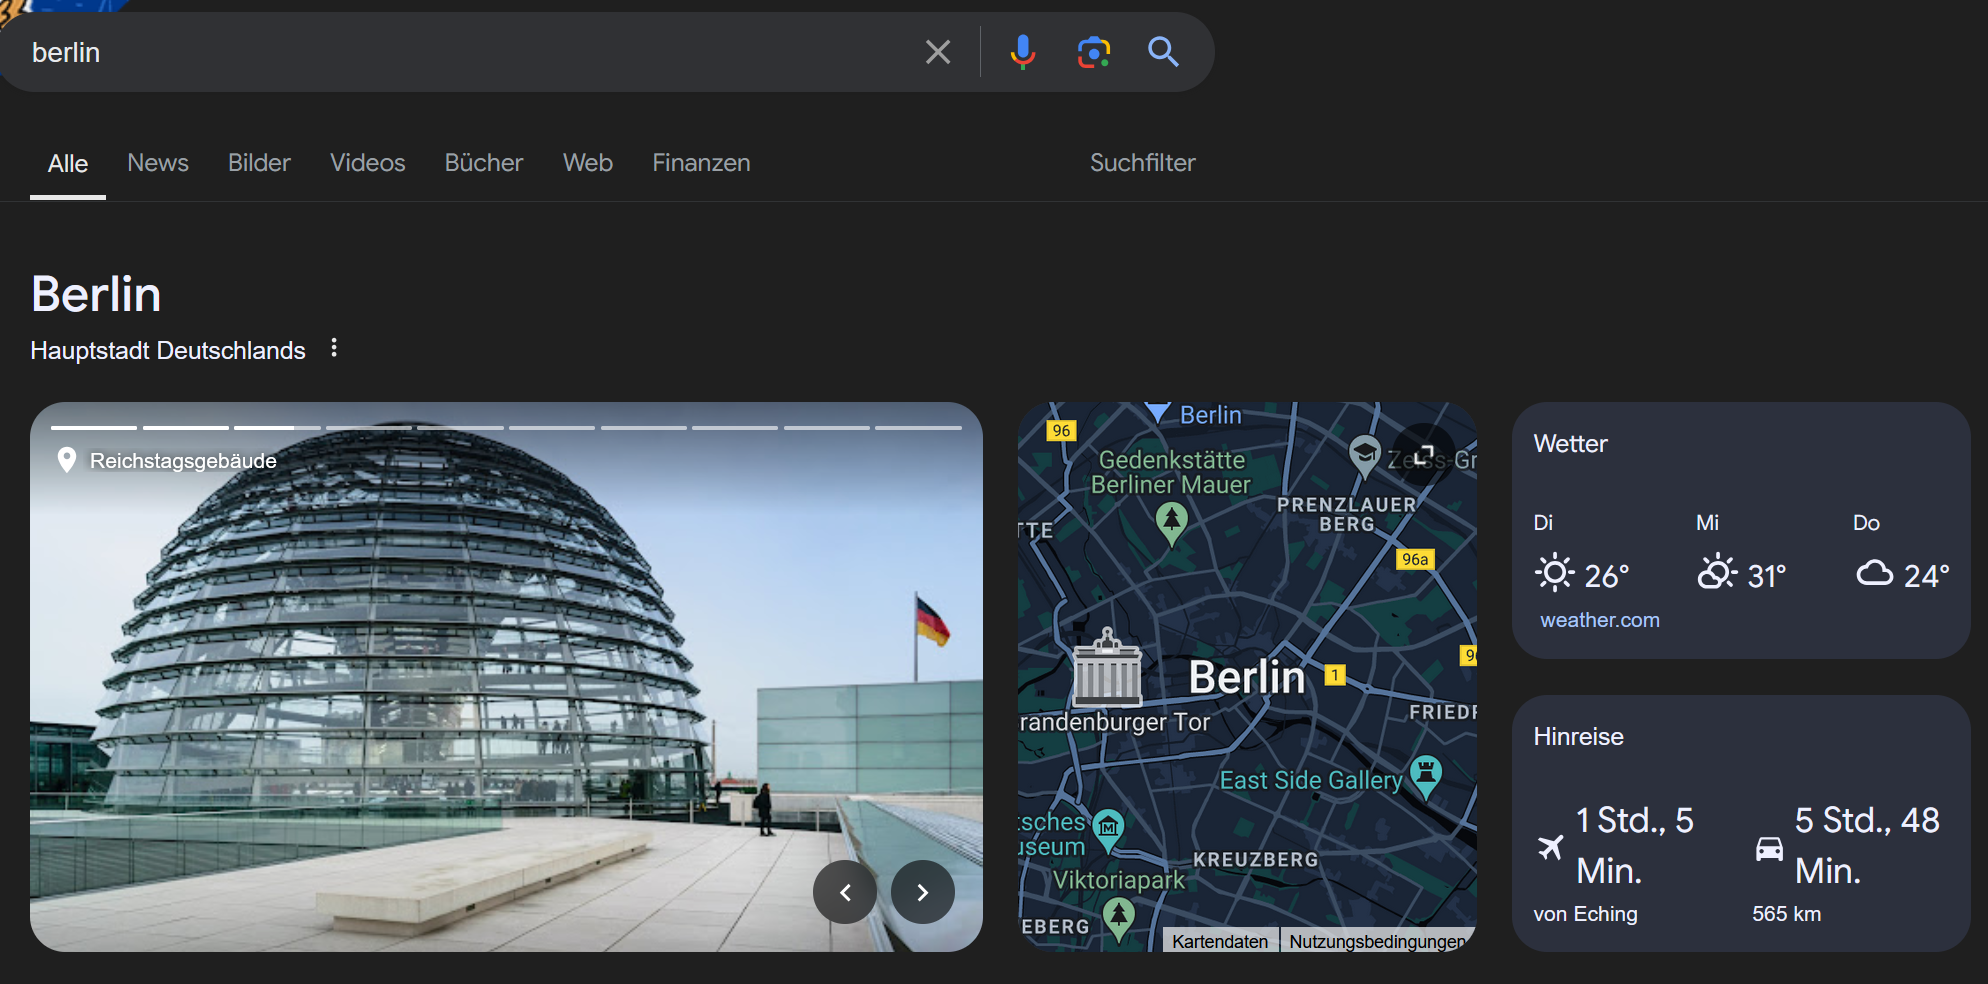This screenshot has width=1988, height=984.
Task: Start voice search with the microphone icon
Action: coord(1022,52)
